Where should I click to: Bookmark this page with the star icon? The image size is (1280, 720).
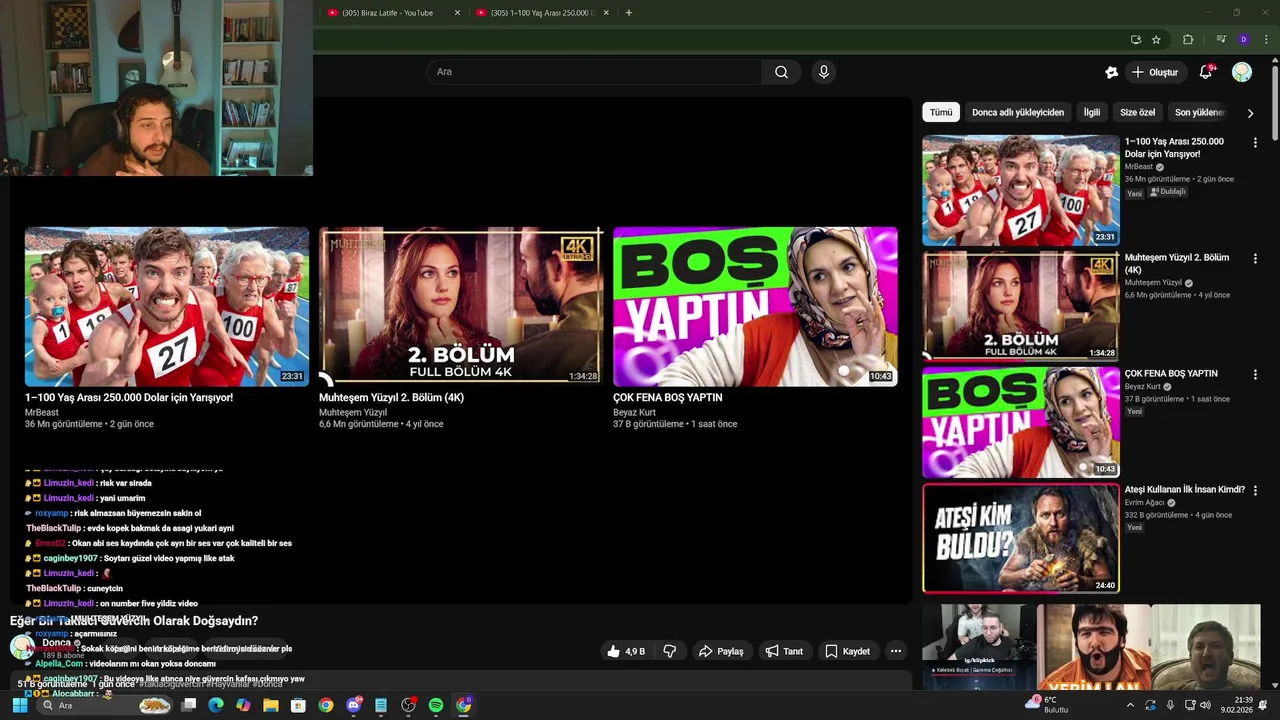coord(1156,40)
